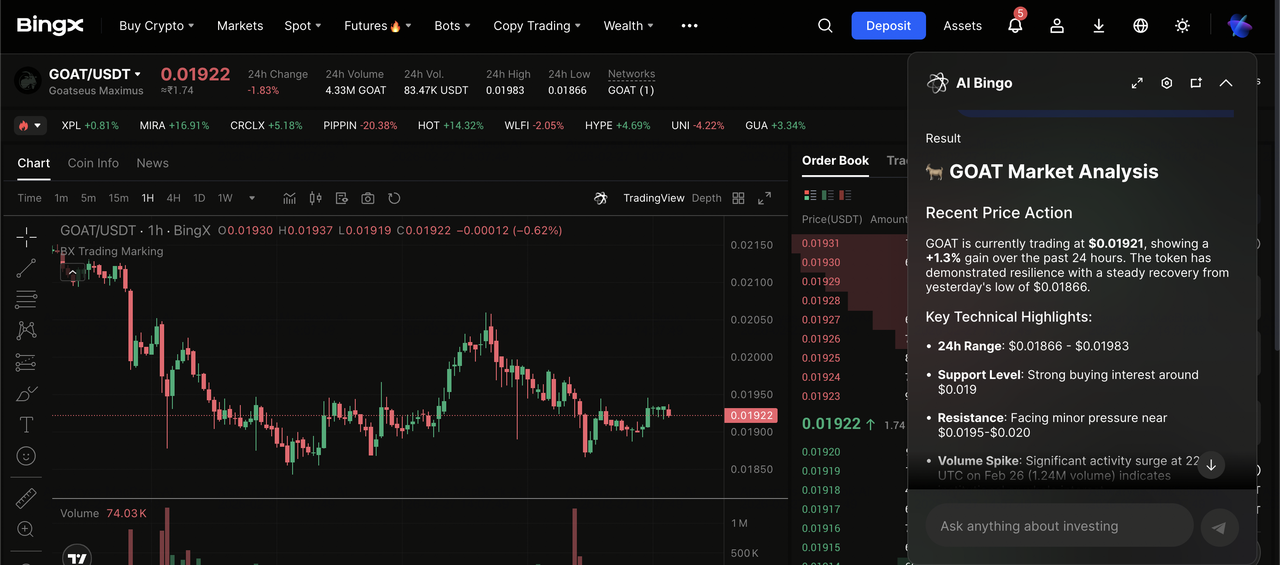Take a chart snapshot with camera icon
Screen dimensions: 1280x565
click(368, 198)
